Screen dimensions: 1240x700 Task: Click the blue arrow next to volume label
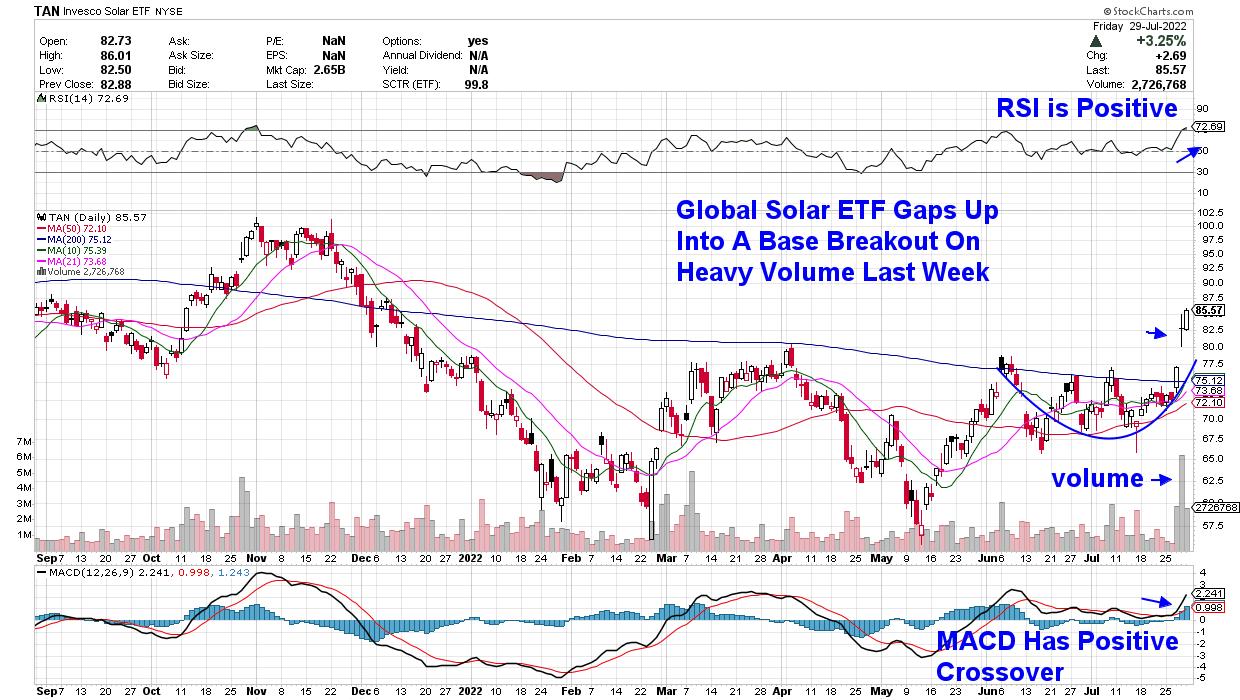(x=1163, y=480)
